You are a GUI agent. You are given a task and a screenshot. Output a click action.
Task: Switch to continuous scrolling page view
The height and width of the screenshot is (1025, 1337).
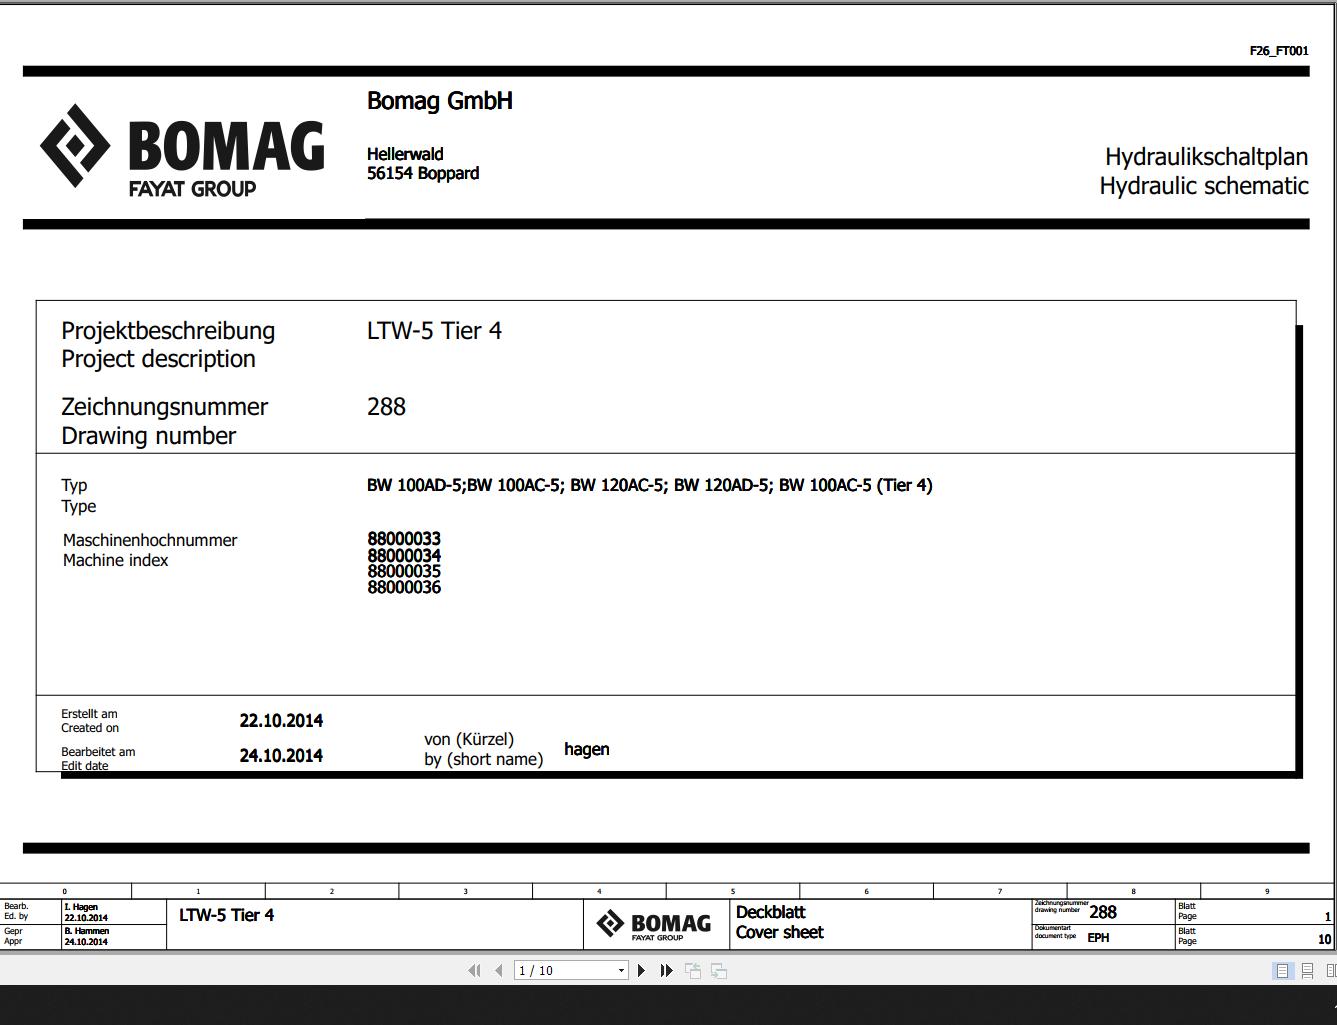(1308, 971)
